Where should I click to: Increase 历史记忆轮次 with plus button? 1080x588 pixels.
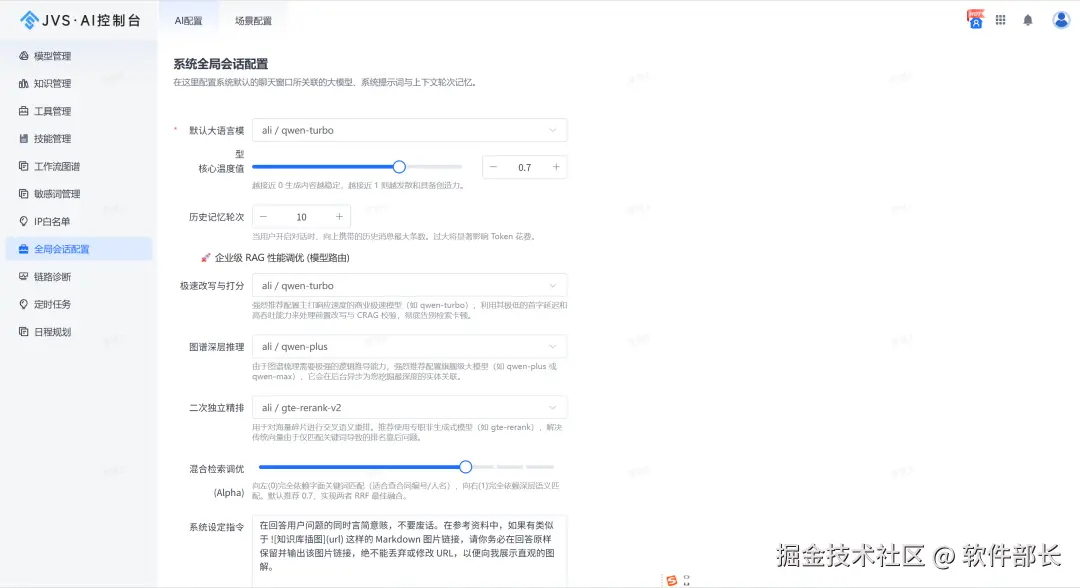[339, 217]
